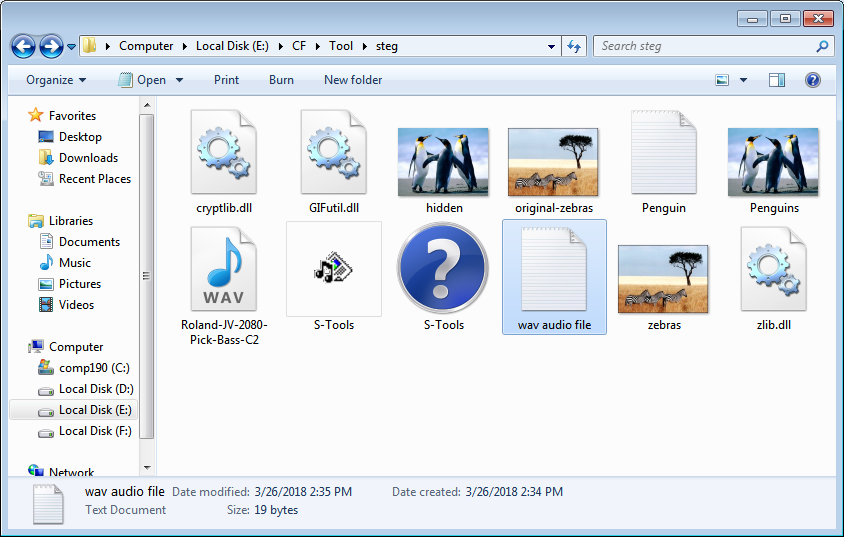Select the S-Tools help file icon
844x537 pixels.
(443, 269)
